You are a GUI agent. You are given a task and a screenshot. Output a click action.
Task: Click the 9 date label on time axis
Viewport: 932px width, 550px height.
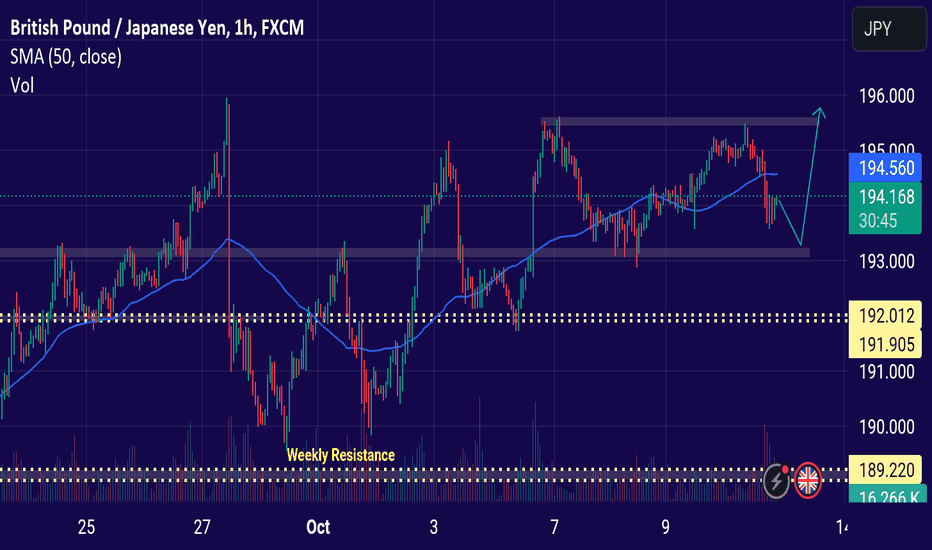[x=666, y=527]
